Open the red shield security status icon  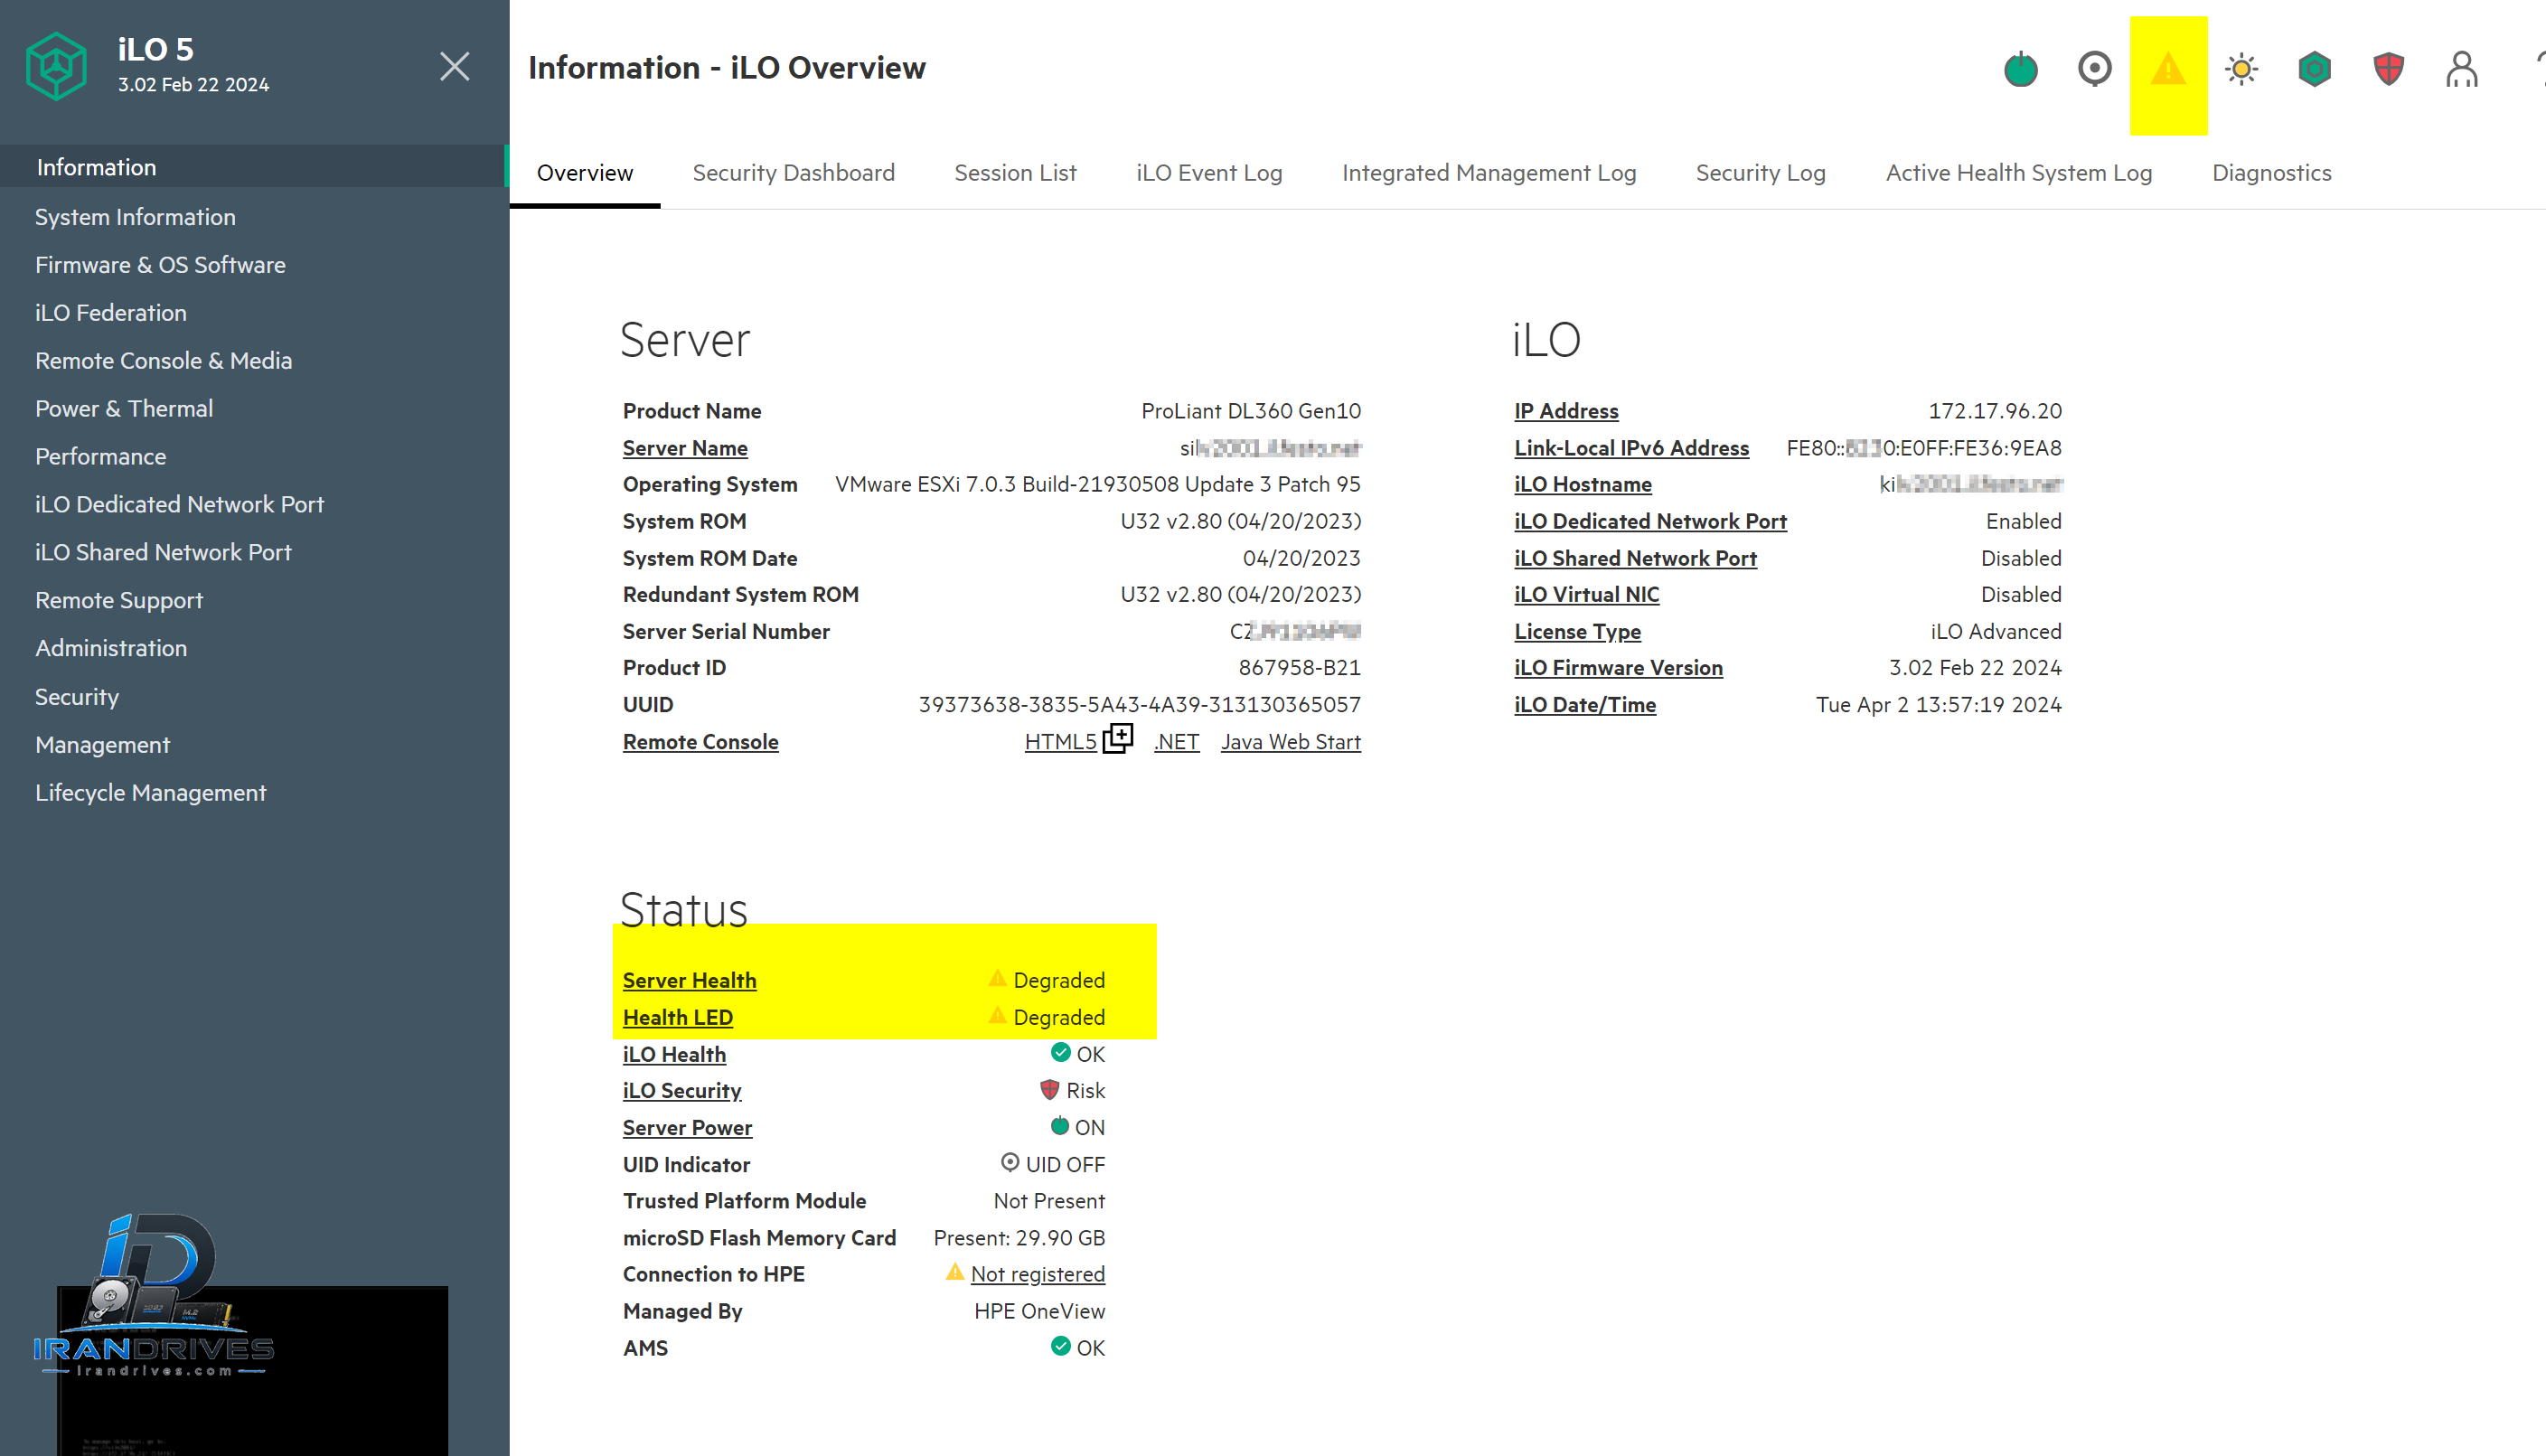[x=2389, y=69]
